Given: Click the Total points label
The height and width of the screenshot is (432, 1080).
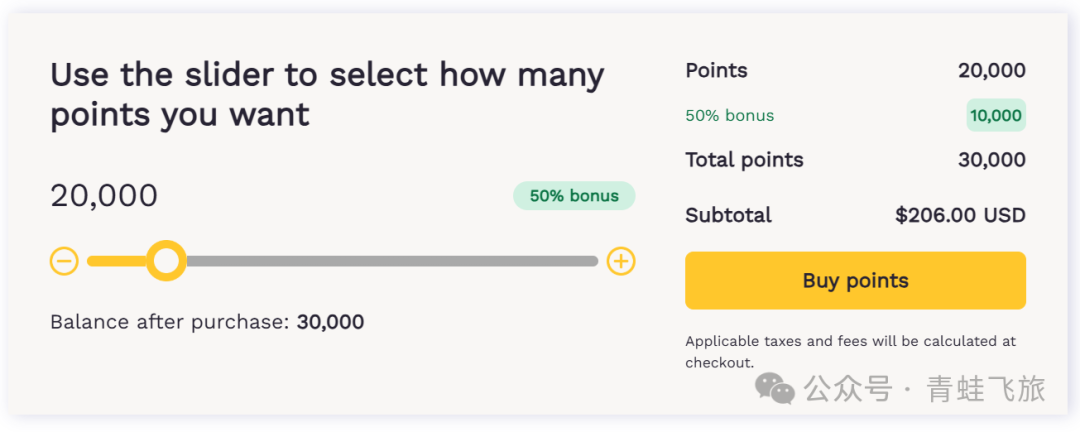Looking at the screenshot, I should [744, 160].
